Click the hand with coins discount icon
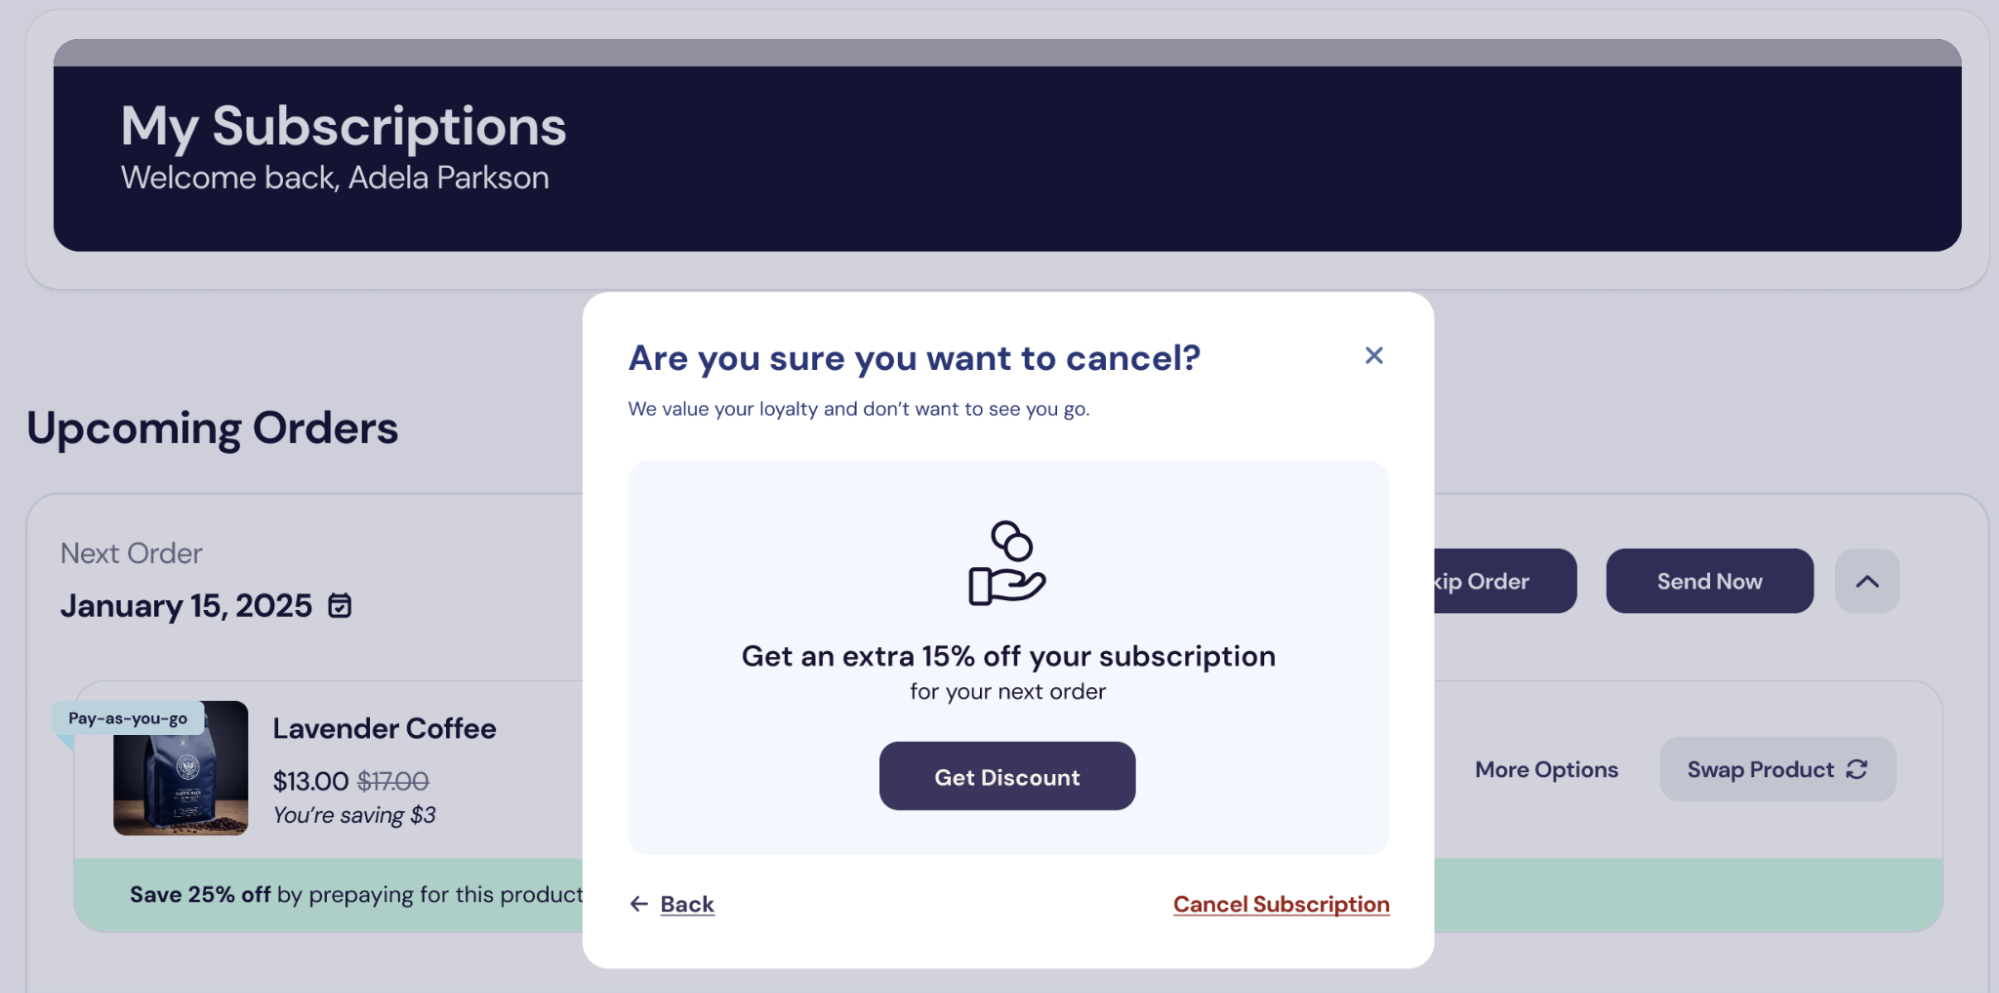Viewport: 1999px width, 993px height. click(1006, 563)
